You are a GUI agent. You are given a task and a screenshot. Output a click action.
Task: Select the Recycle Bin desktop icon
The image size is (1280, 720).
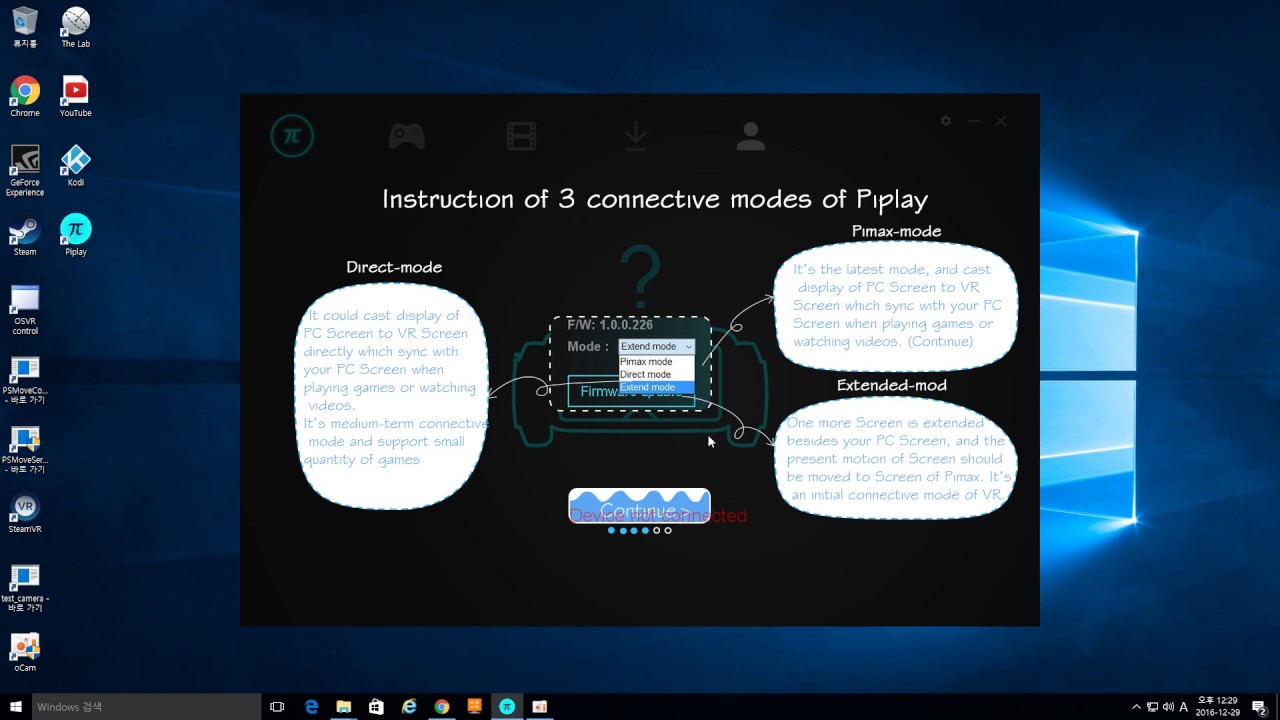[25, 27]
